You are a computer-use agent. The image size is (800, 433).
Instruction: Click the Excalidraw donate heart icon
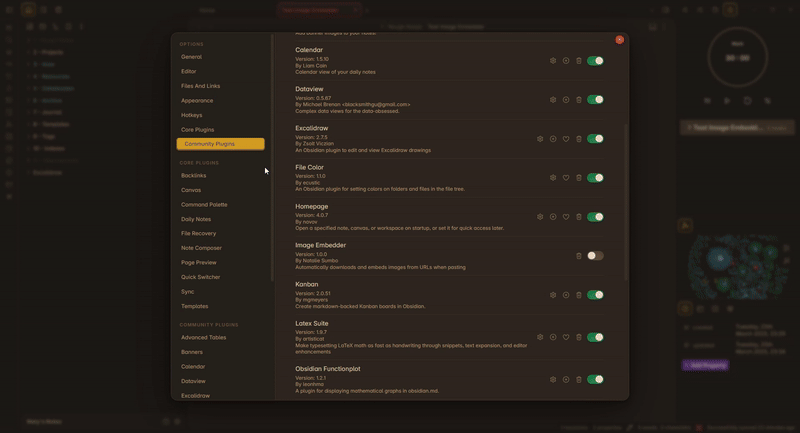pyautogui.click(x=566, y=139)
